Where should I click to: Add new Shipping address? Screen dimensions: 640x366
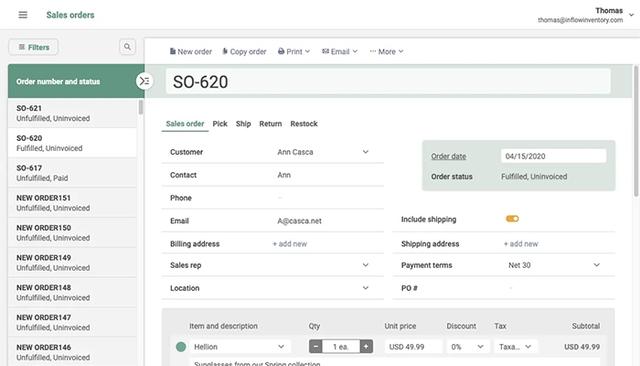click(521, 244)
